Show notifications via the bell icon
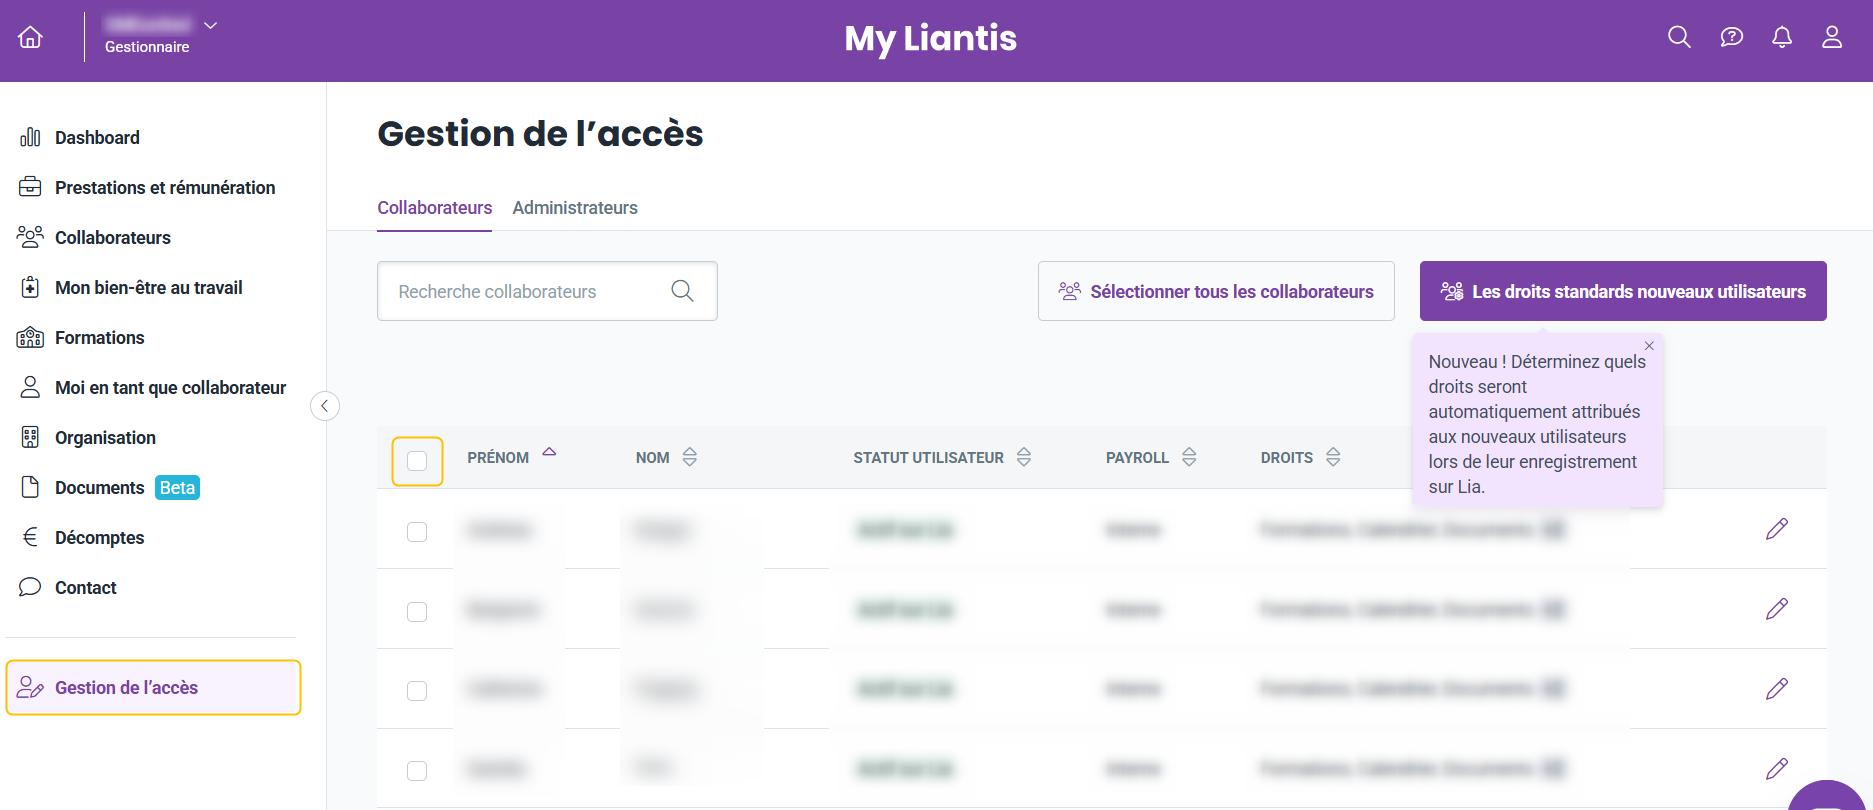The width and height of the screenshot is (1873, 810). (1782, 37)
